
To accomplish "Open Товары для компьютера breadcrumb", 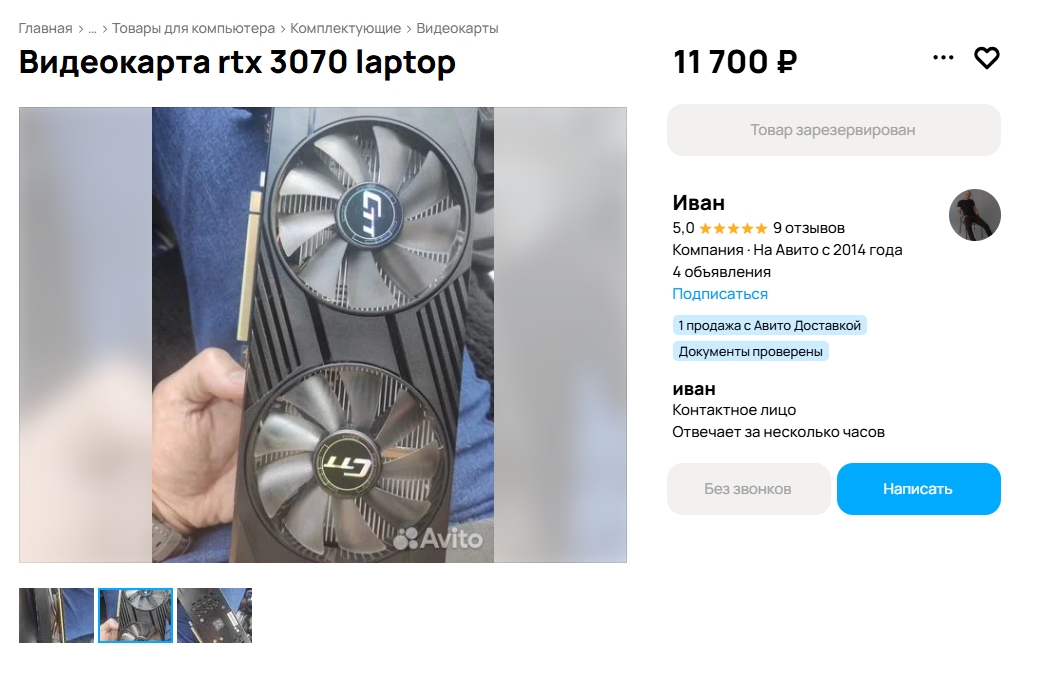I will click(193, 29).
